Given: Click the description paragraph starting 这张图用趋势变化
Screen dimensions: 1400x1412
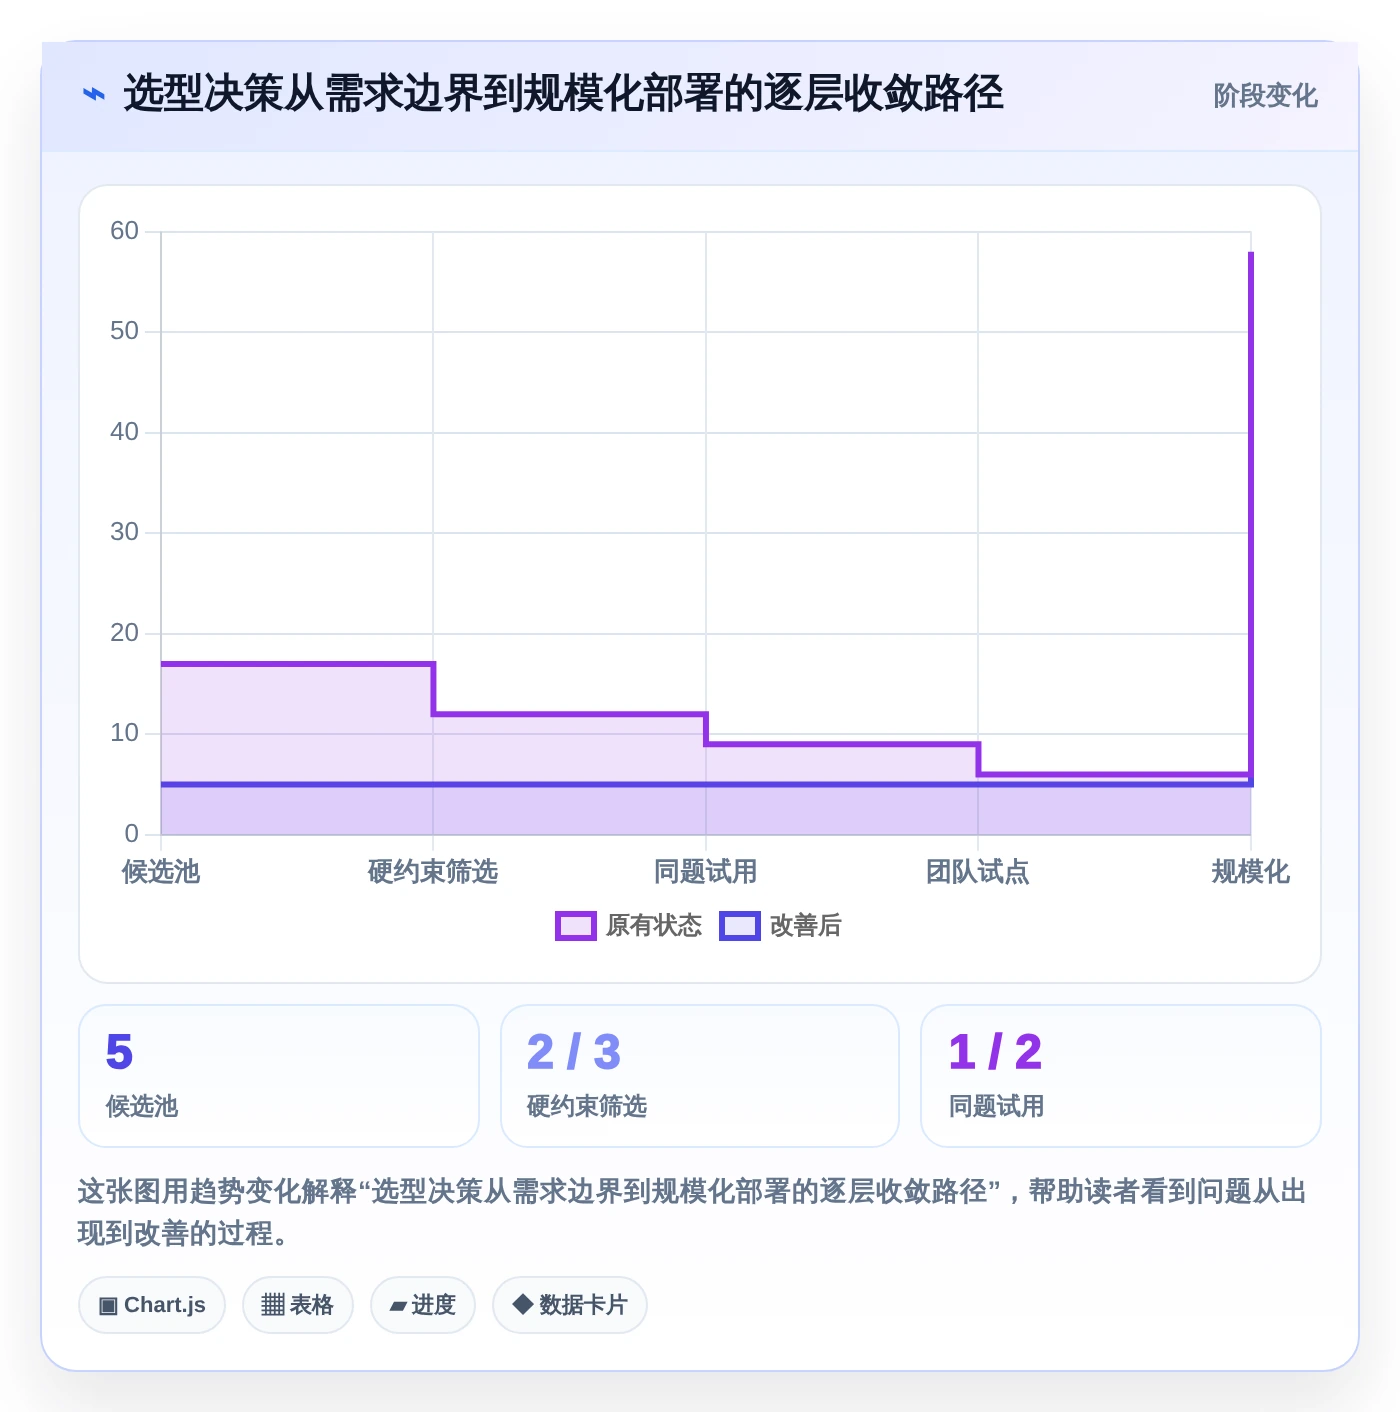Looking at the screenshot, I should click(692, 1212).
